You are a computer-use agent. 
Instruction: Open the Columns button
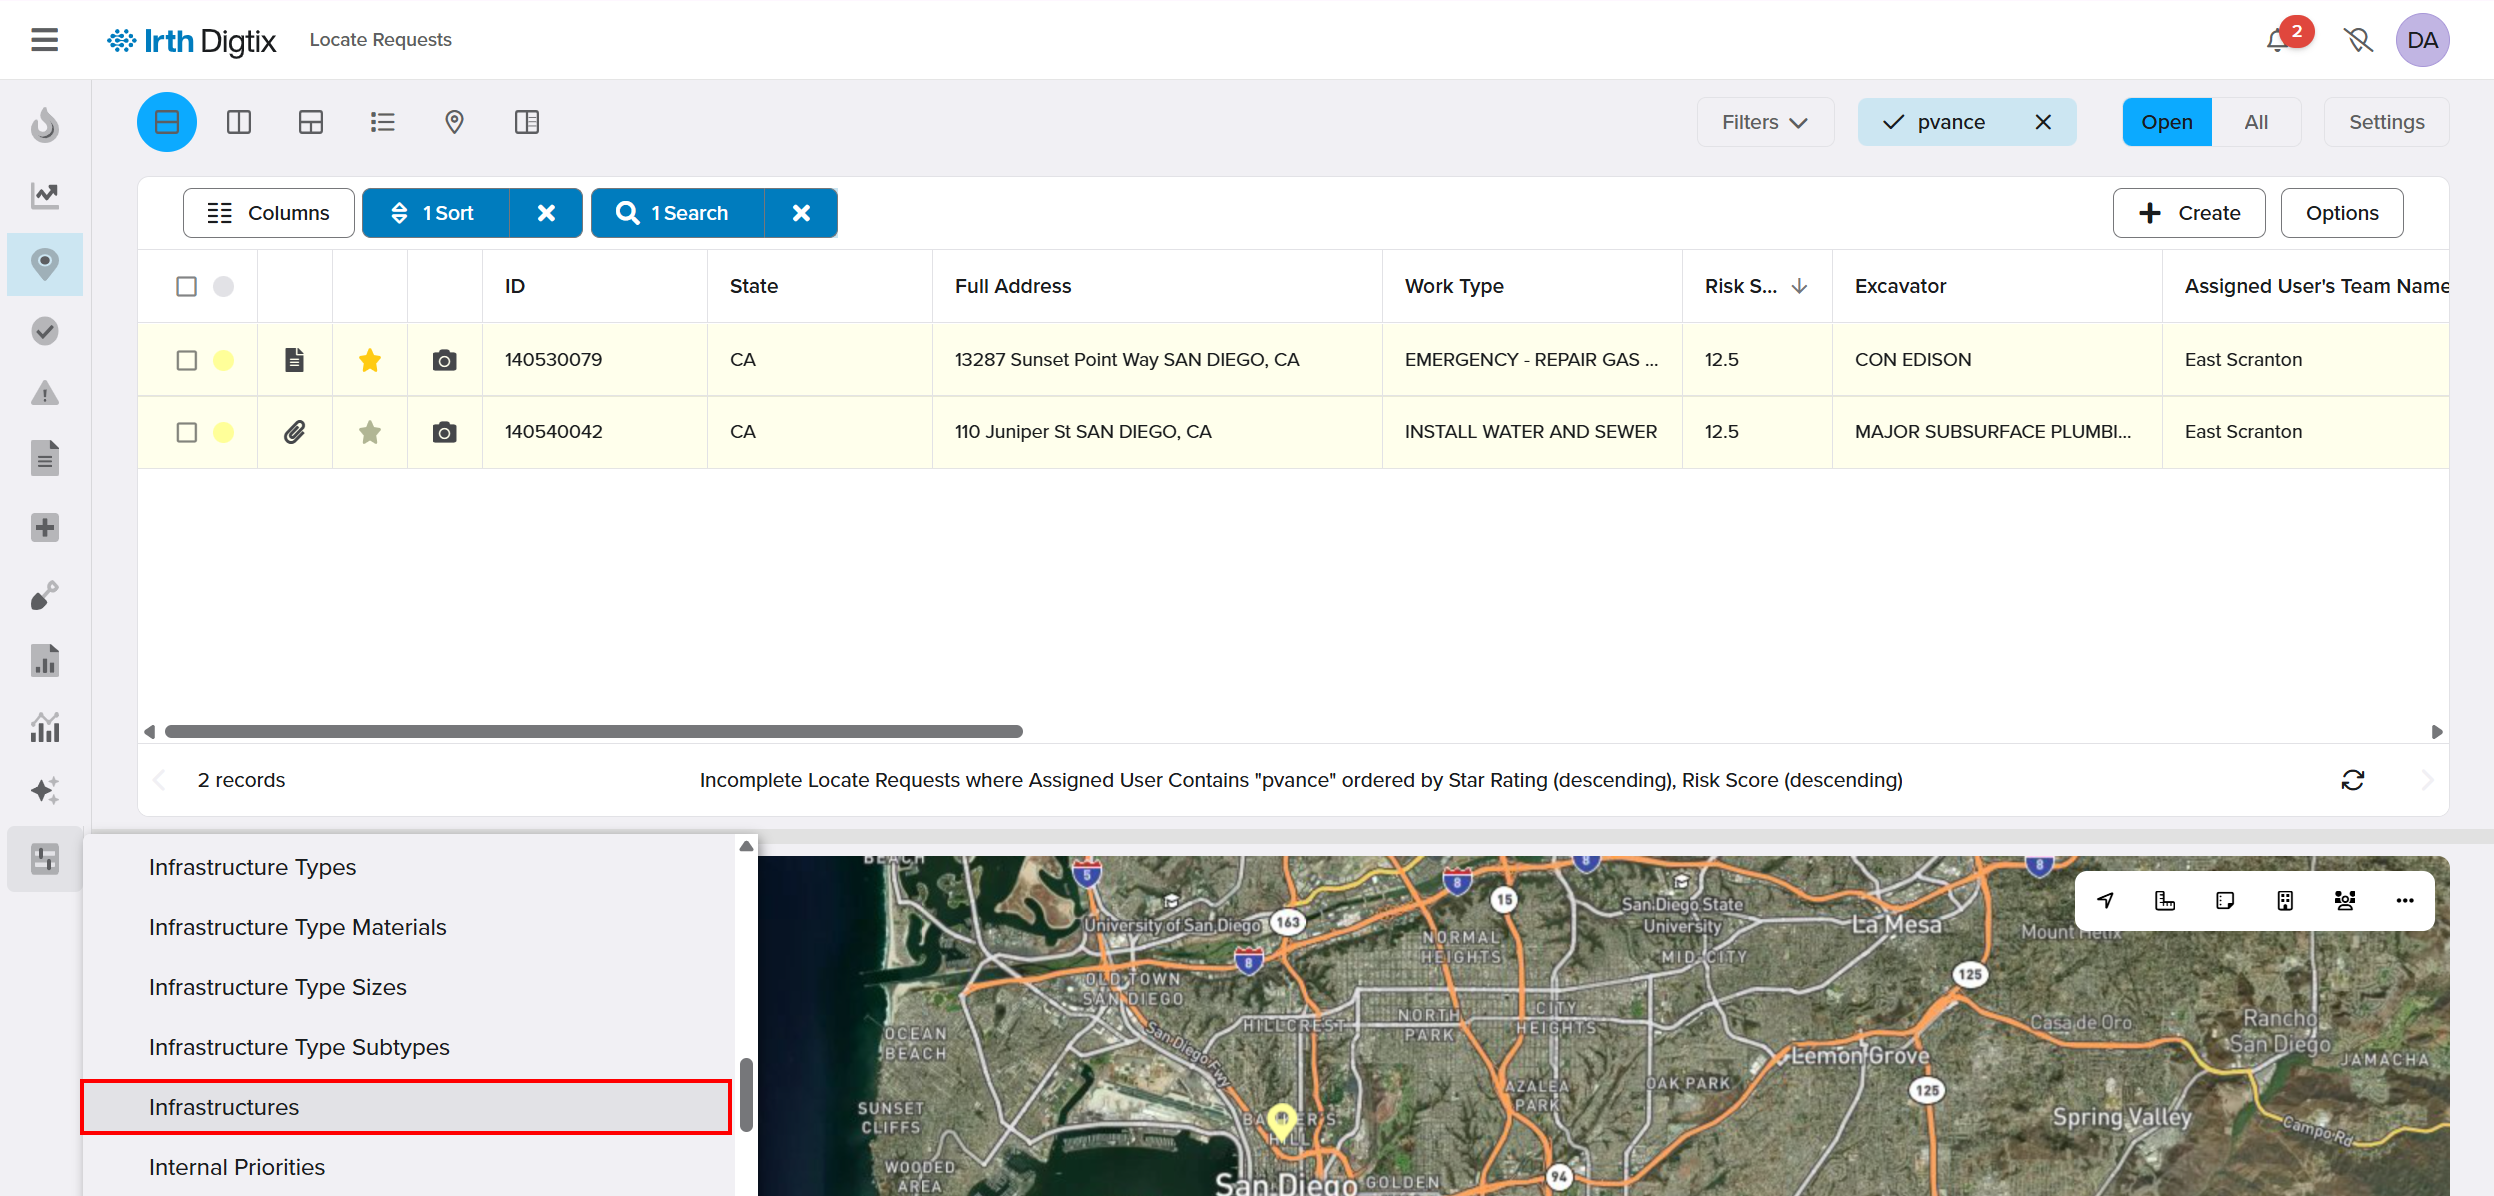tap(268, 213)
